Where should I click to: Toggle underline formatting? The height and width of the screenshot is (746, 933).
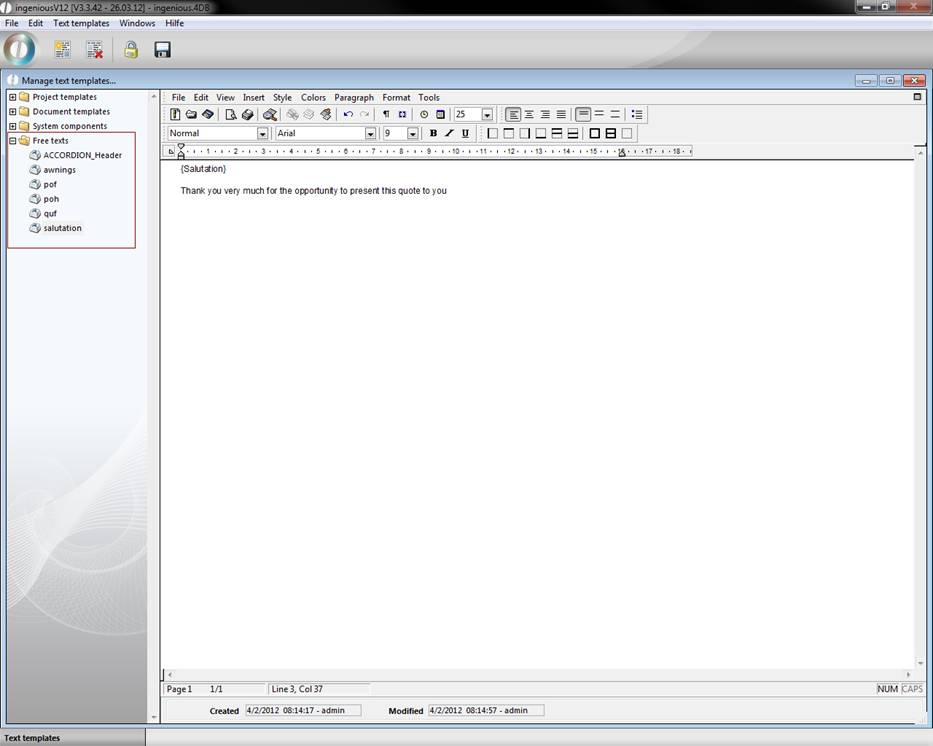click(x=465, y=134)
